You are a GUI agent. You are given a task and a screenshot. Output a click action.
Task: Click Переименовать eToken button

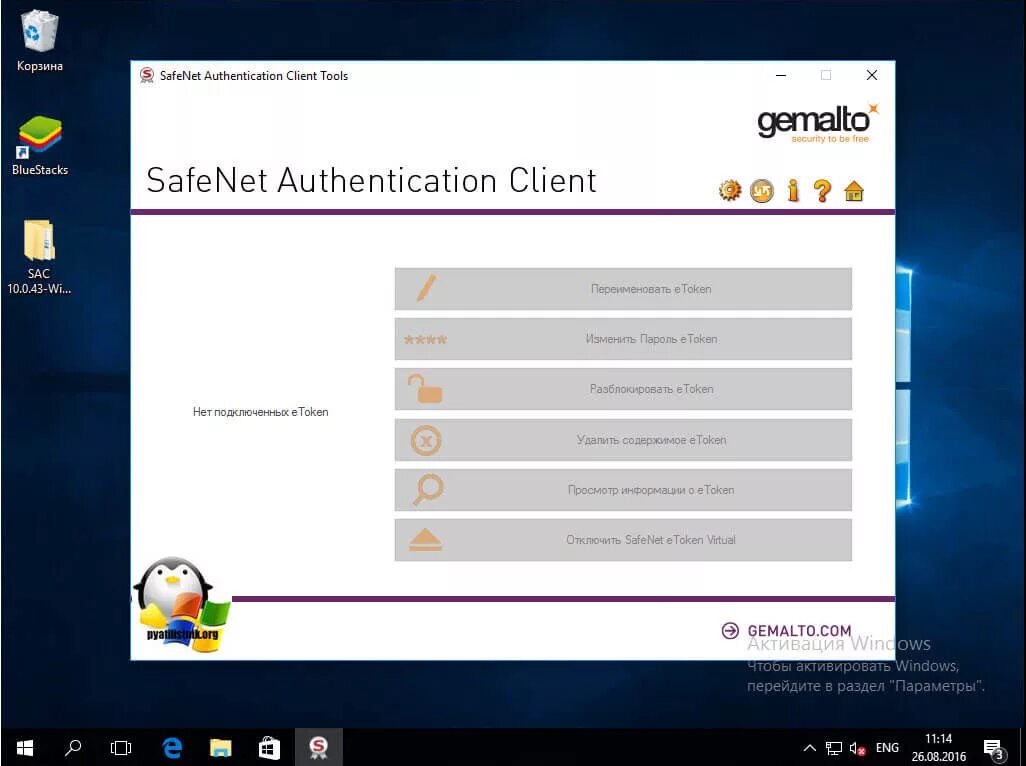click(x=623, y=288)
